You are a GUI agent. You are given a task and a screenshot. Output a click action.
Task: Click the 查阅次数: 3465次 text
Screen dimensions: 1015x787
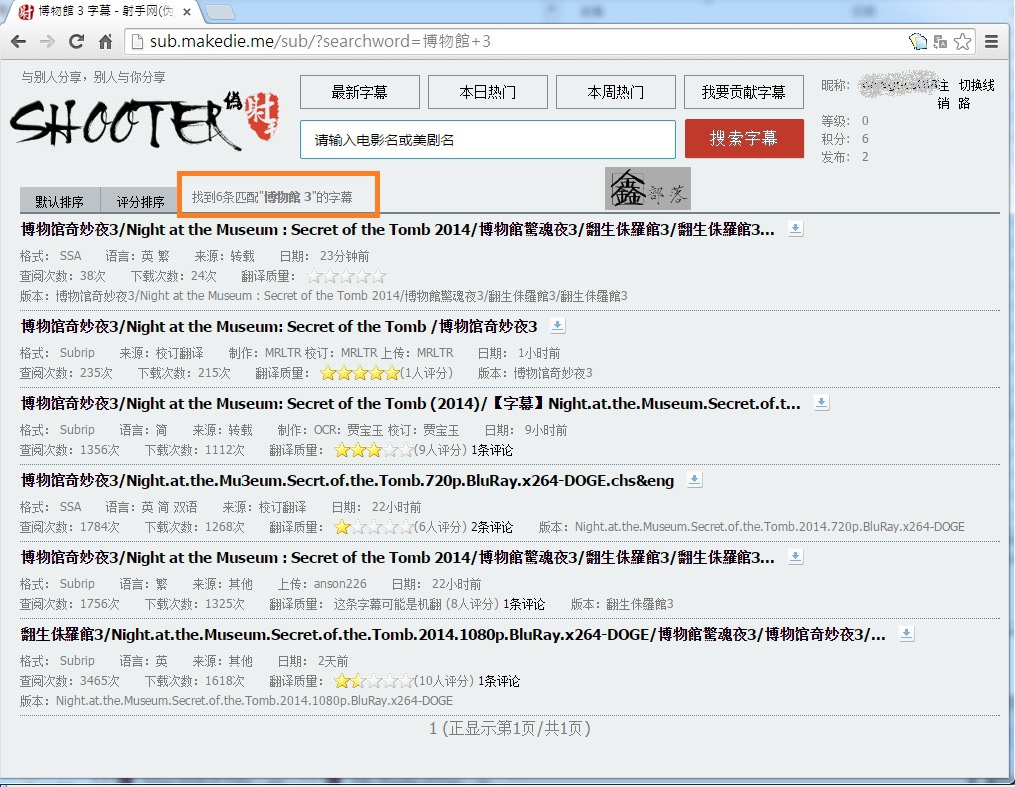70,681
